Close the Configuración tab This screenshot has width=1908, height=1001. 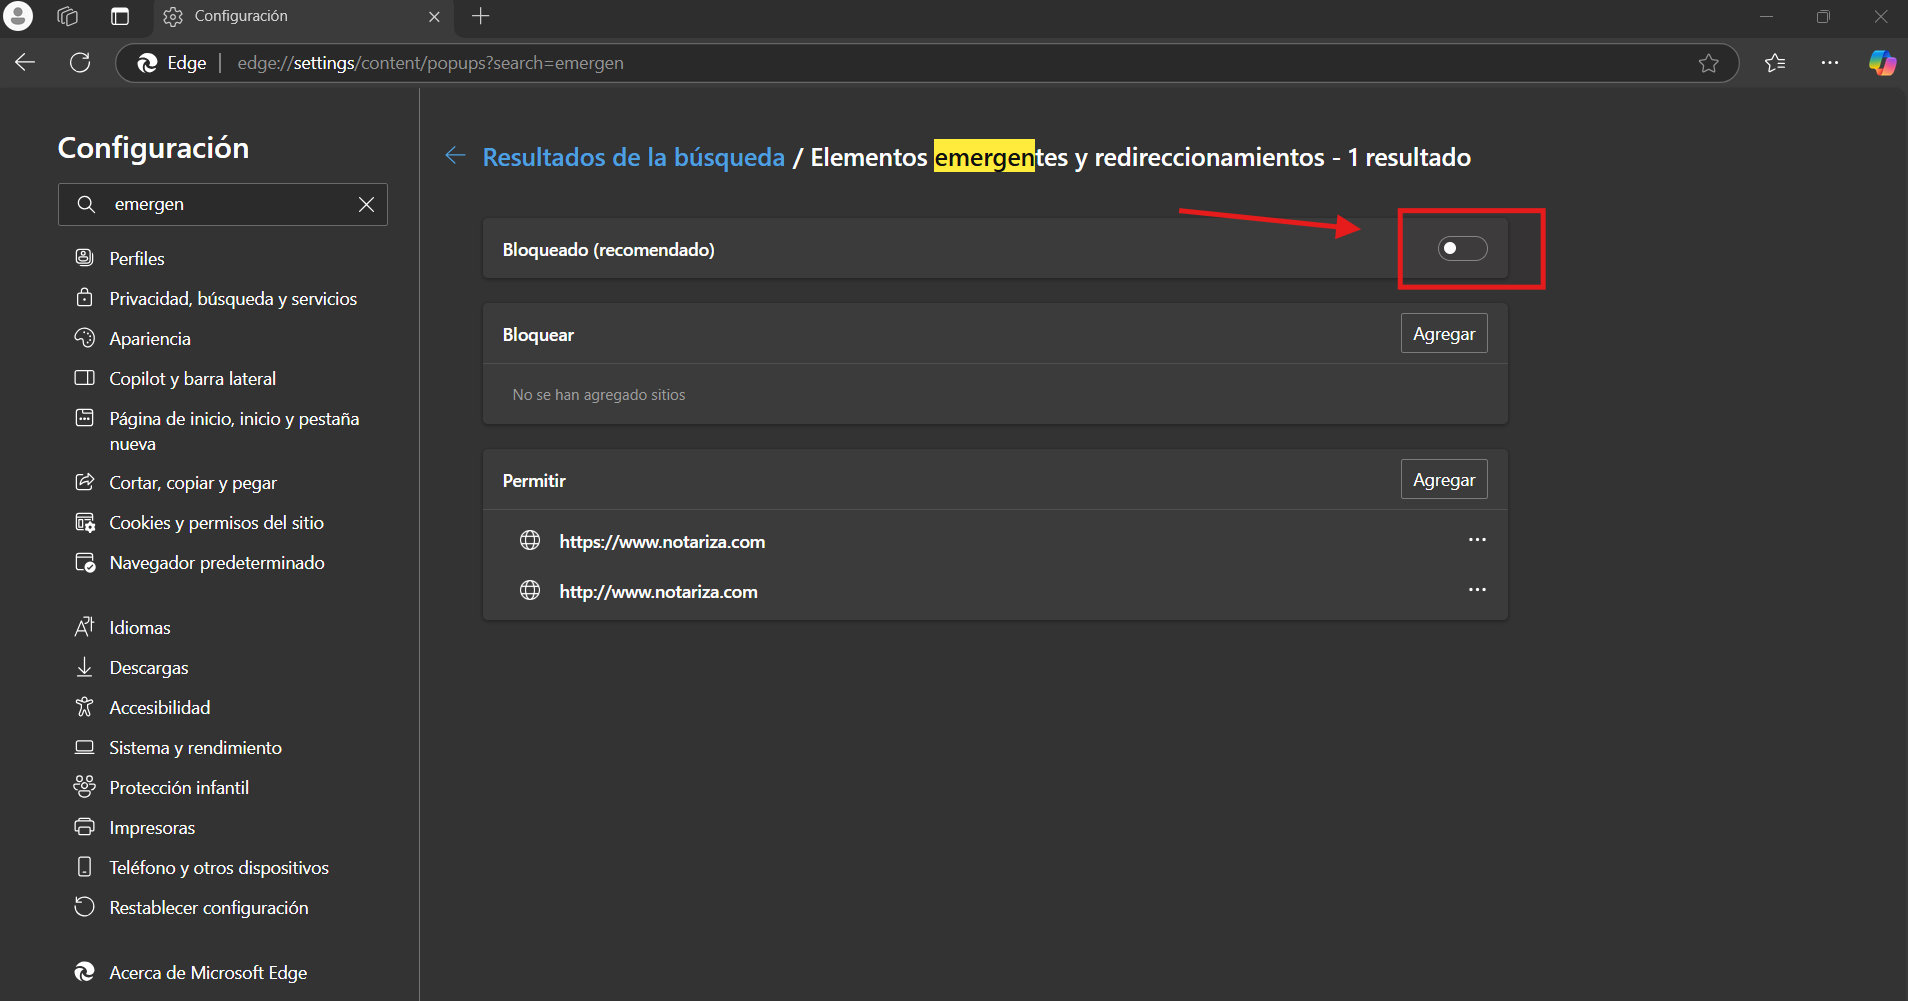(434, 17)
